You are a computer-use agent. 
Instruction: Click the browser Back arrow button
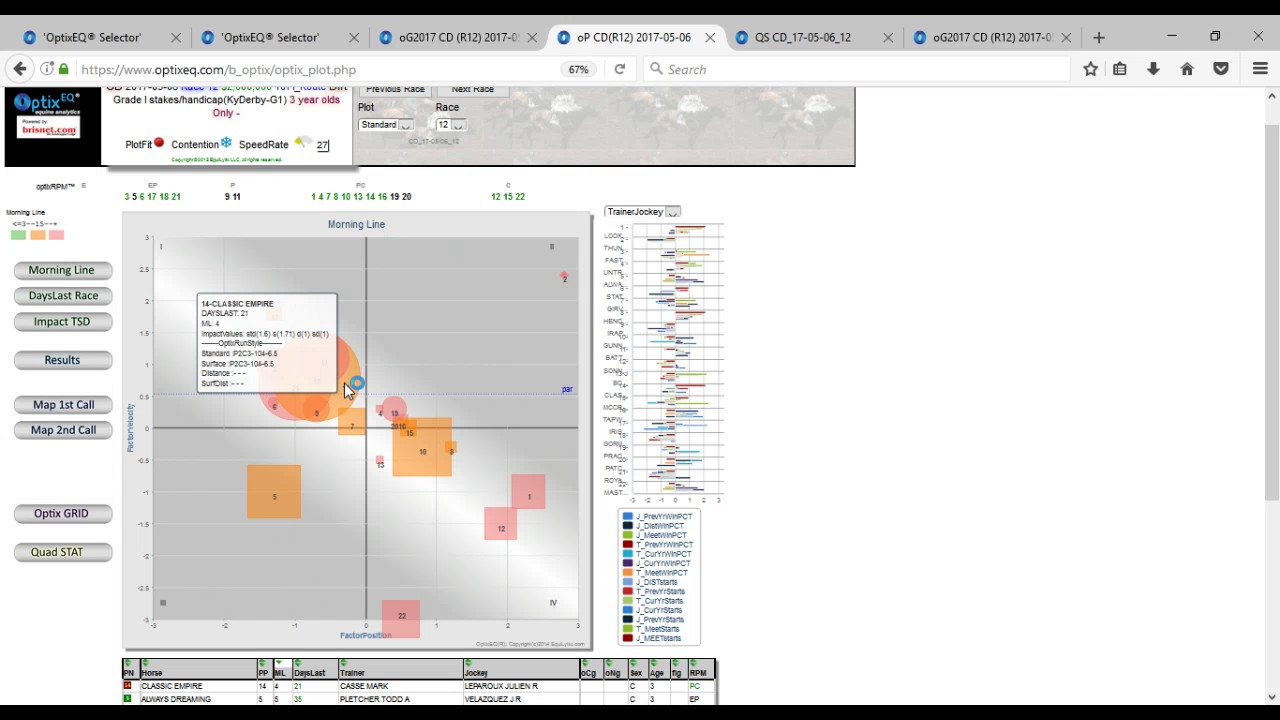(20, 69)
